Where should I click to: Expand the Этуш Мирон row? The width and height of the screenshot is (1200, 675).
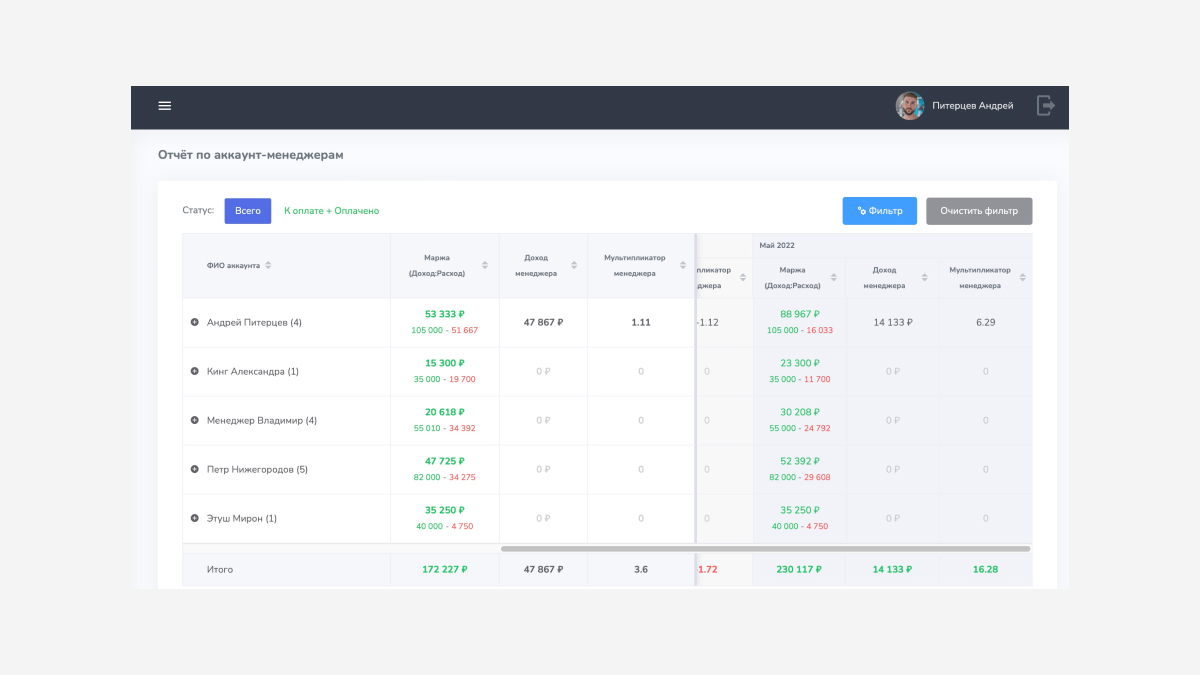195,518
